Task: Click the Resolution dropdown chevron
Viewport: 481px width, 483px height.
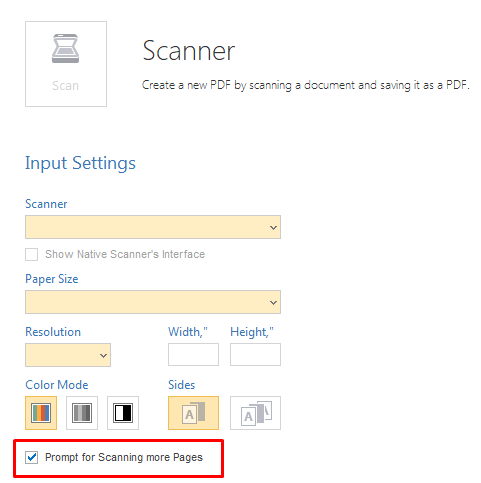Action: (x=103, y=356)
